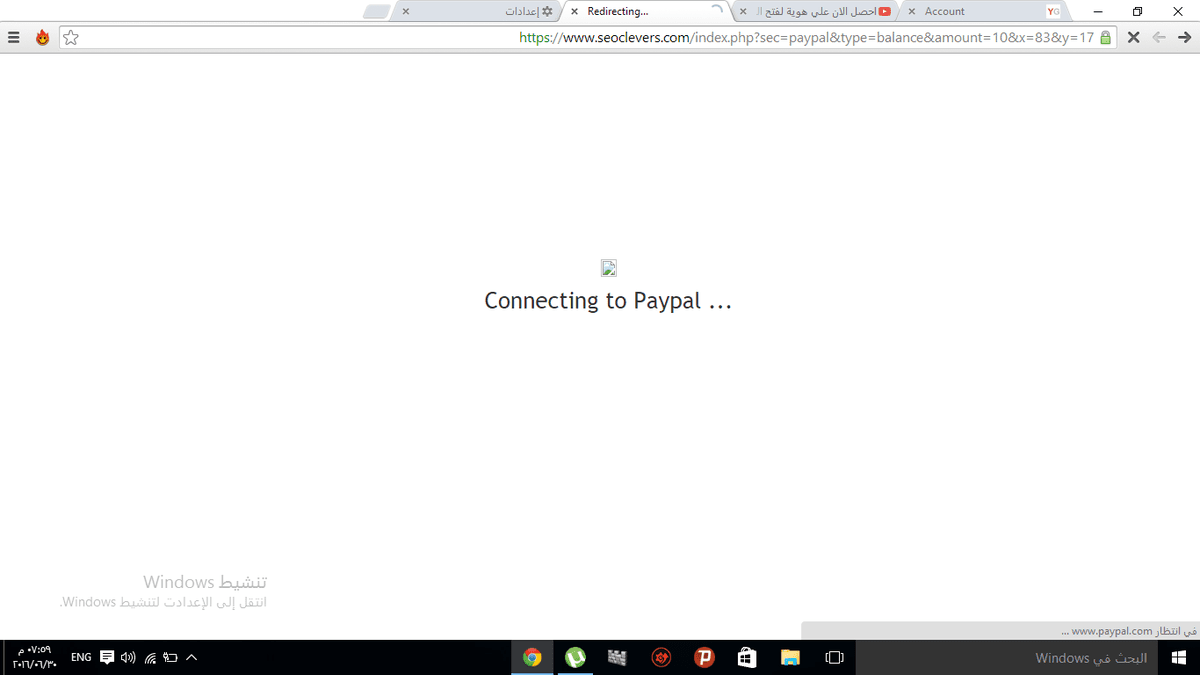The width and height of the screenshot is (1200, 675).
Task: Switch to the Account tab
Action: [985, 12]
